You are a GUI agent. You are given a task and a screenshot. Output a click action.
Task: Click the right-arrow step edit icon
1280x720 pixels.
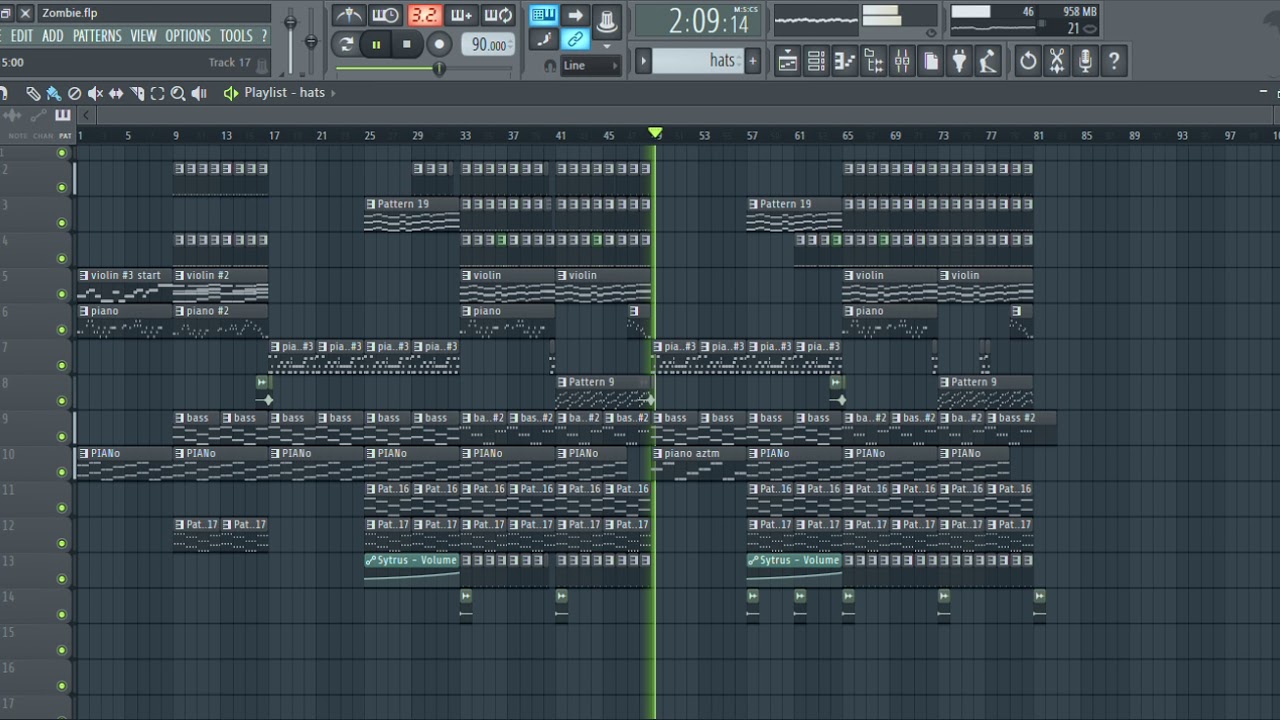576,15
